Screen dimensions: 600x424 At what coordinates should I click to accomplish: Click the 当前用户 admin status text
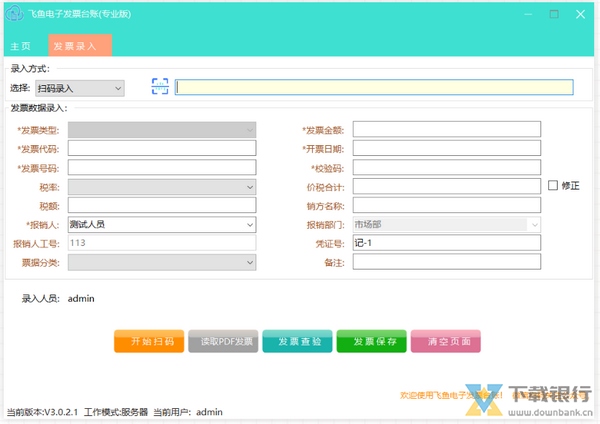188,412
